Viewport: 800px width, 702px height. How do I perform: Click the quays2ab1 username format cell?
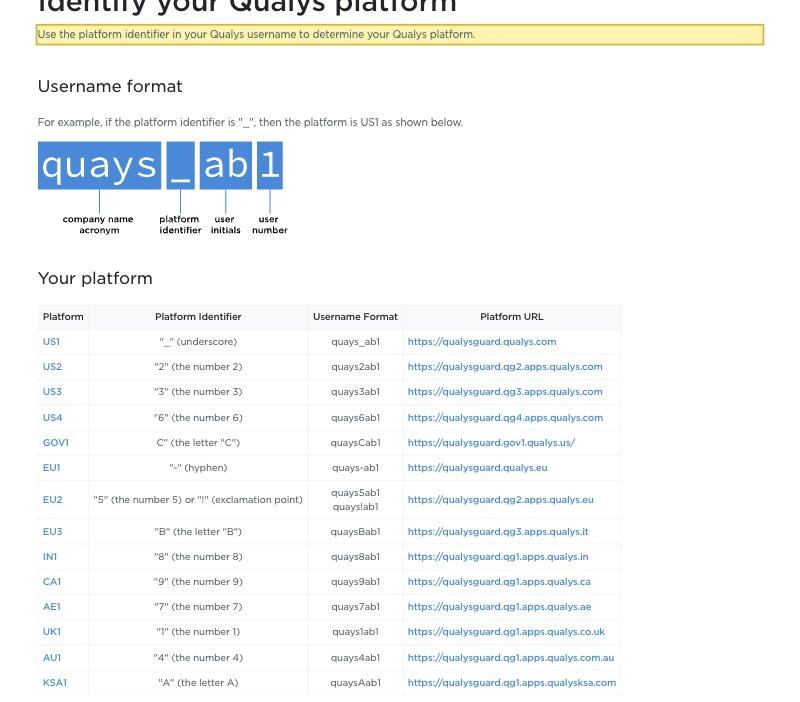[355, 366]
